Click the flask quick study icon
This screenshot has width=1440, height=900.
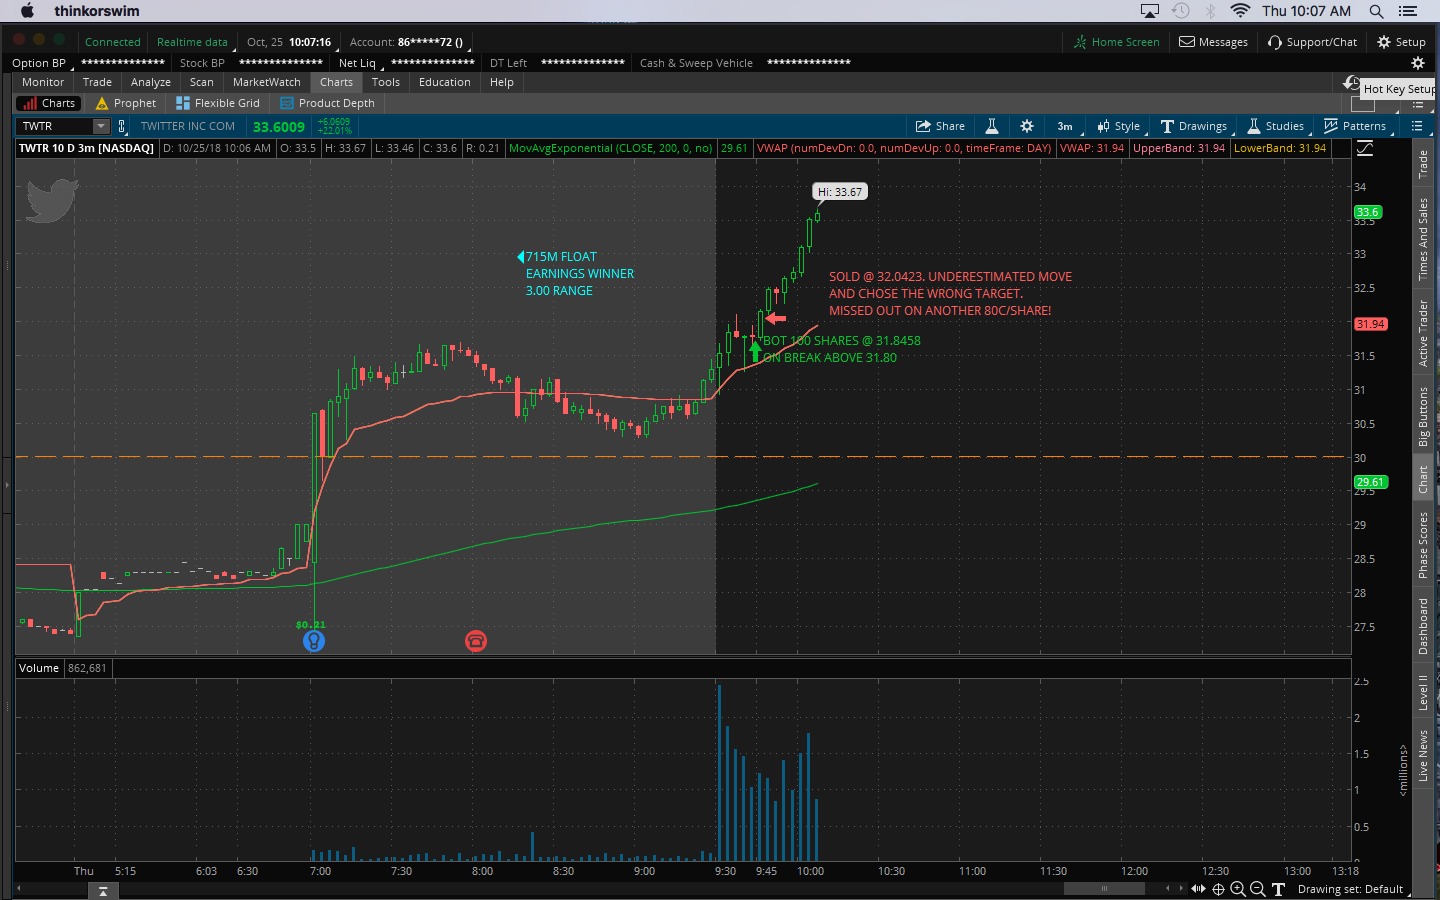pos(992,126)
